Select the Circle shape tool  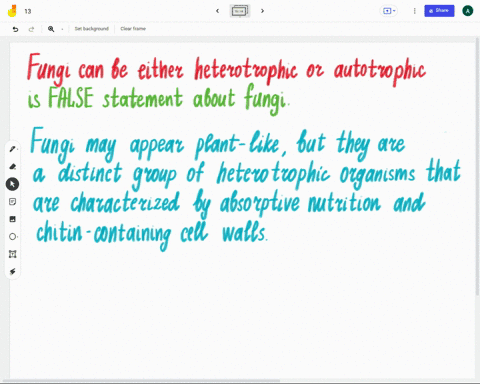point(13,237)
